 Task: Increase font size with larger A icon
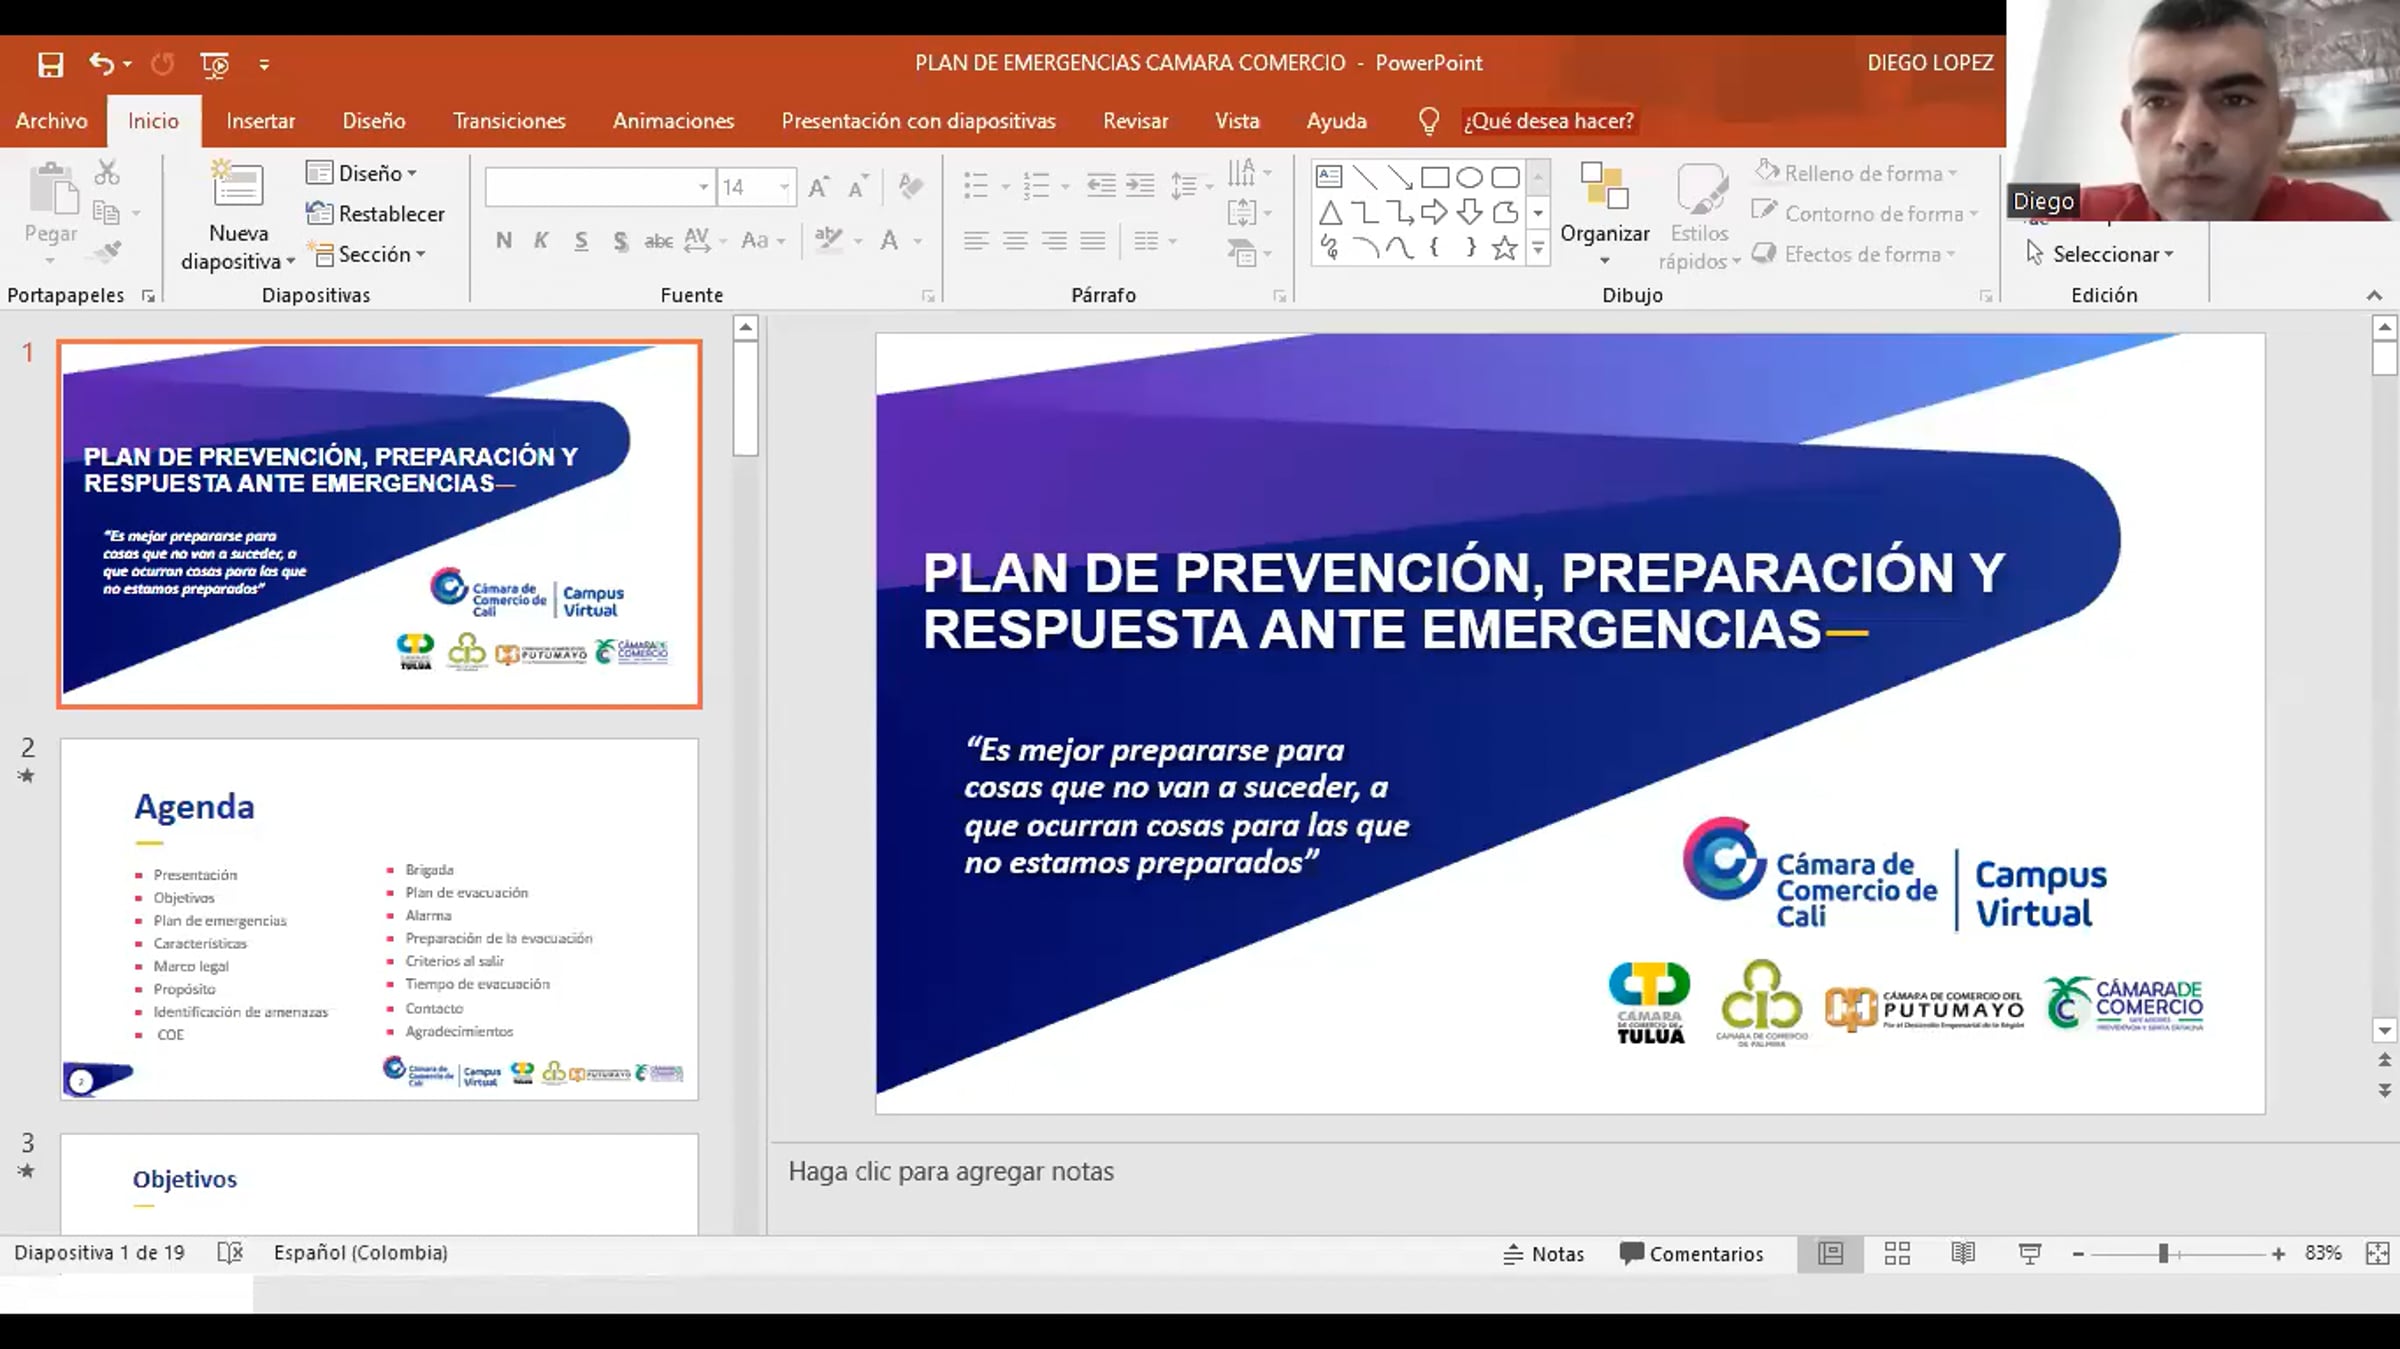819,187
